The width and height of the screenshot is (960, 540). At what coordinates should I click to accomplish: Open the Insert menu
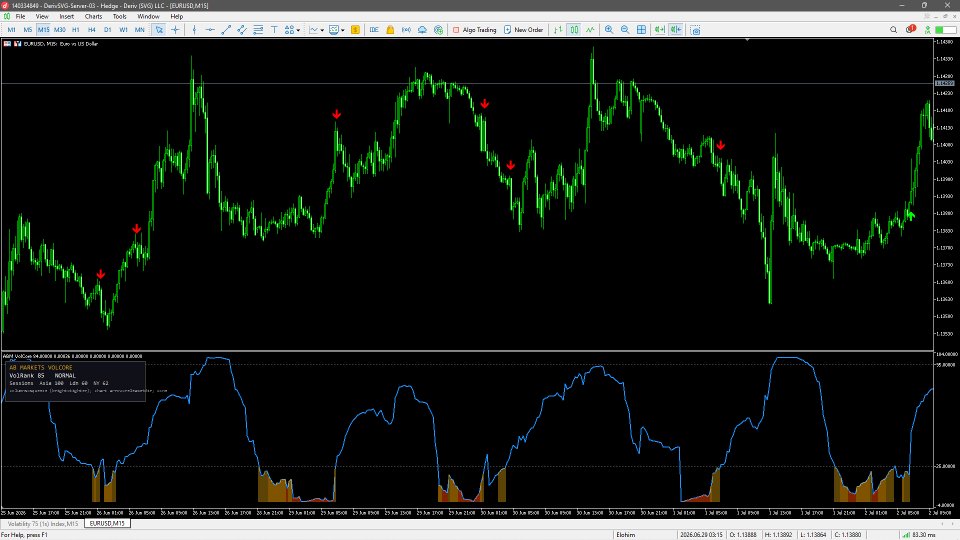click(x=66, y=17)
